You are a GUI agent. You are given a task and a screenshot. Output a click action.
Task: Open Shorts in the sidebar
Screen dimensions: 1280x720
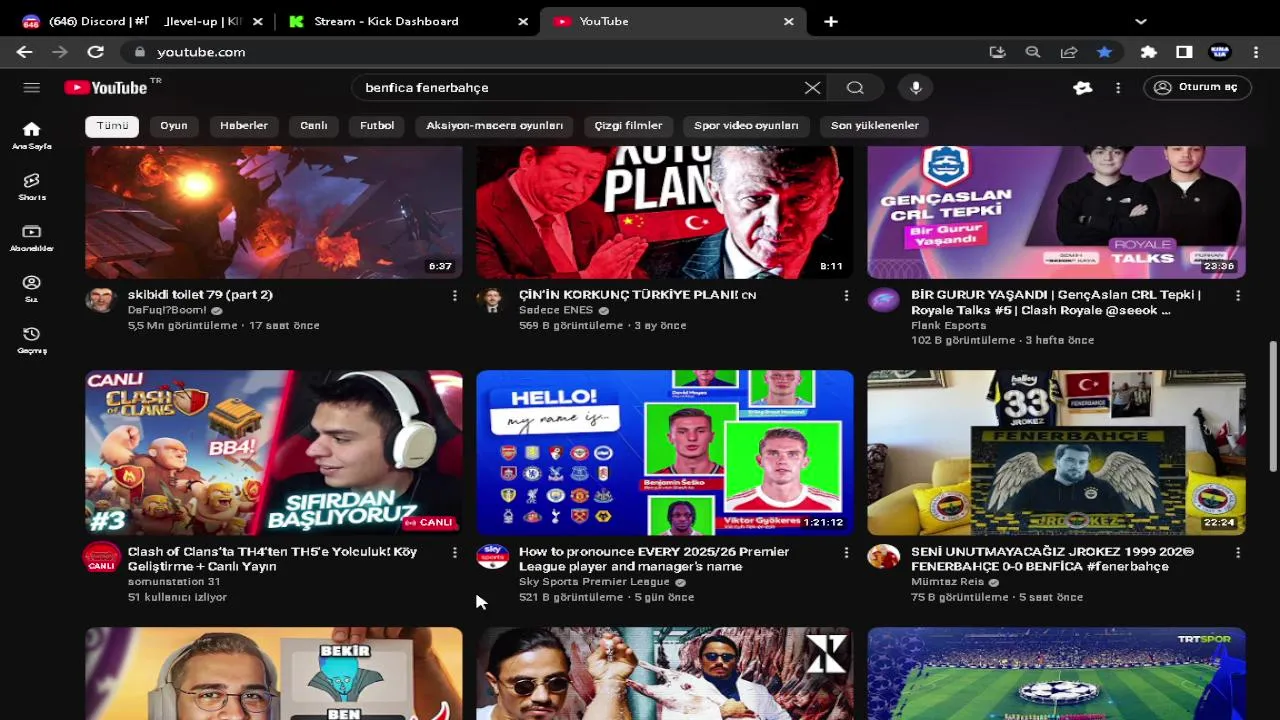click(x=32, y=186)
